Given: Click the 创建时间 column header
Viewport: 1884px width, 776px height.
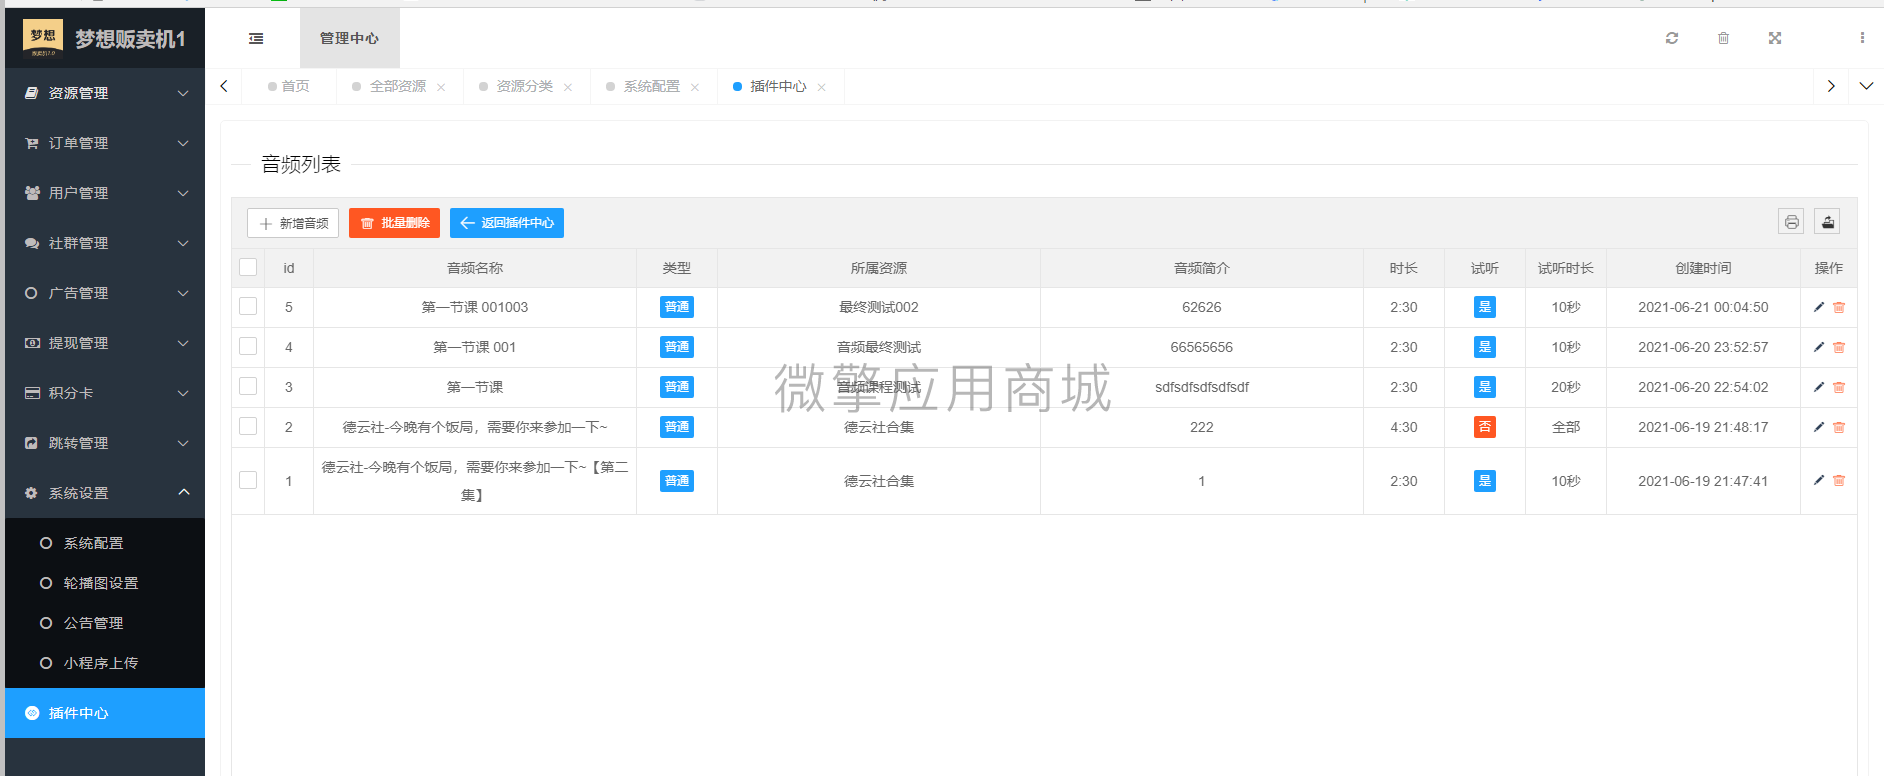Looking at the screenshot, I should (x=1703, y=268).
